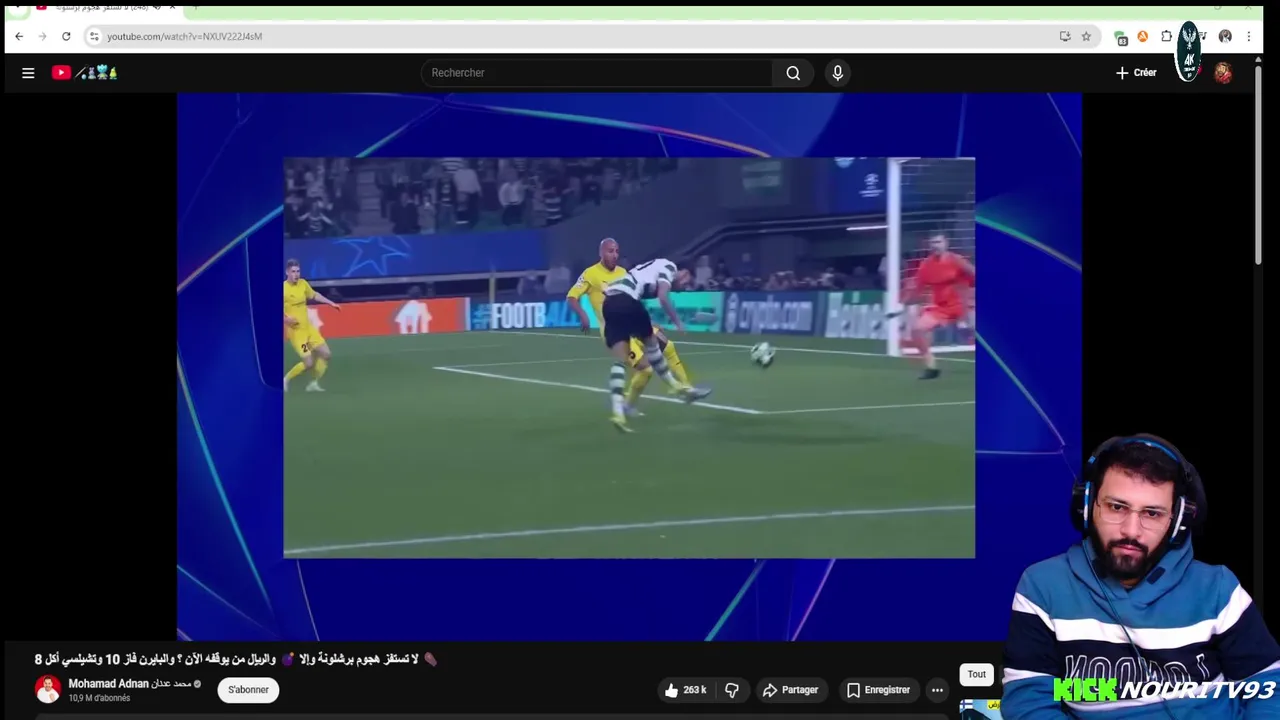The width and height of the screenshot is (1280, 720).
Task: Dislike the video with thumbs-down
Action: (x=732, y=690)
